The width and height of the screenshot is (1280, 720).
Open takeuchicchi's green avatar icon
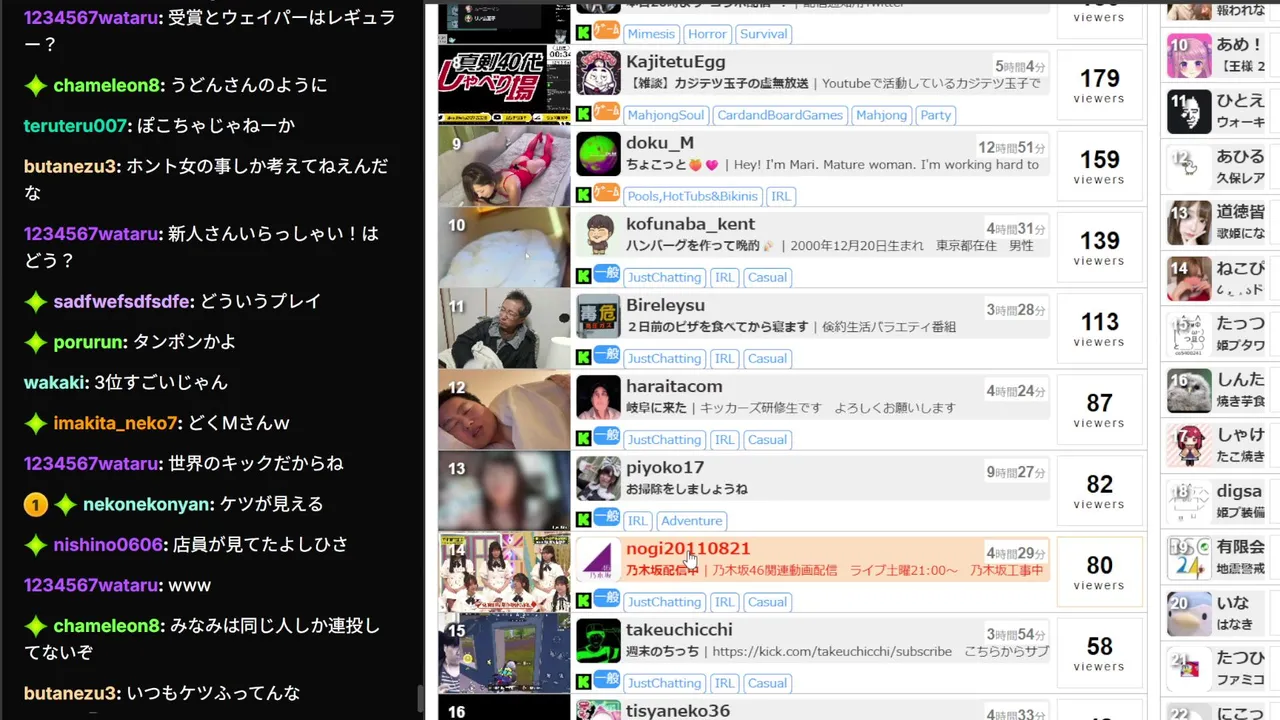[x=598, y=640]
